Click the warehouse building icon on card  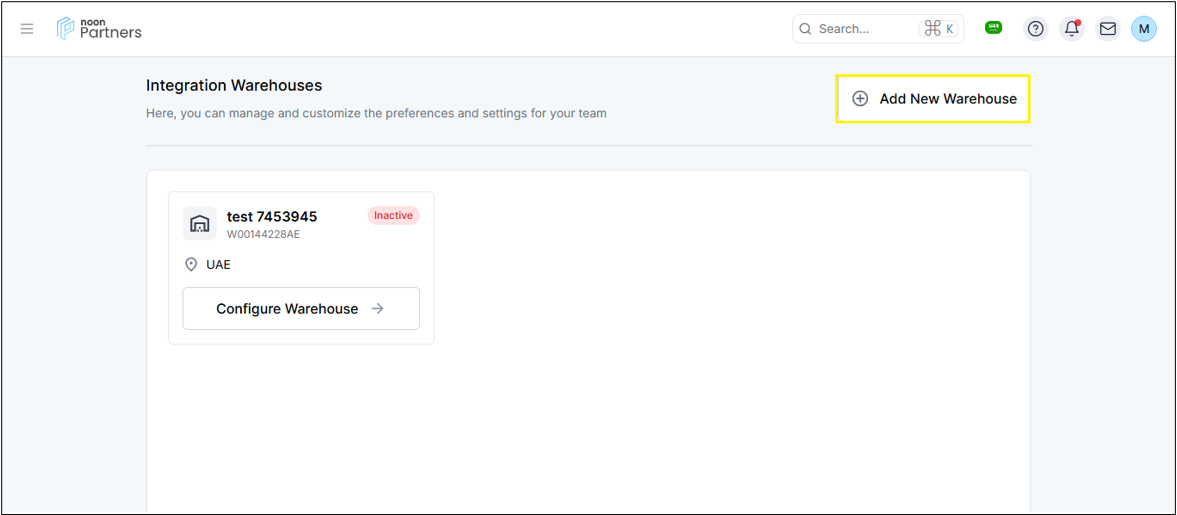[x=200, y=223]
